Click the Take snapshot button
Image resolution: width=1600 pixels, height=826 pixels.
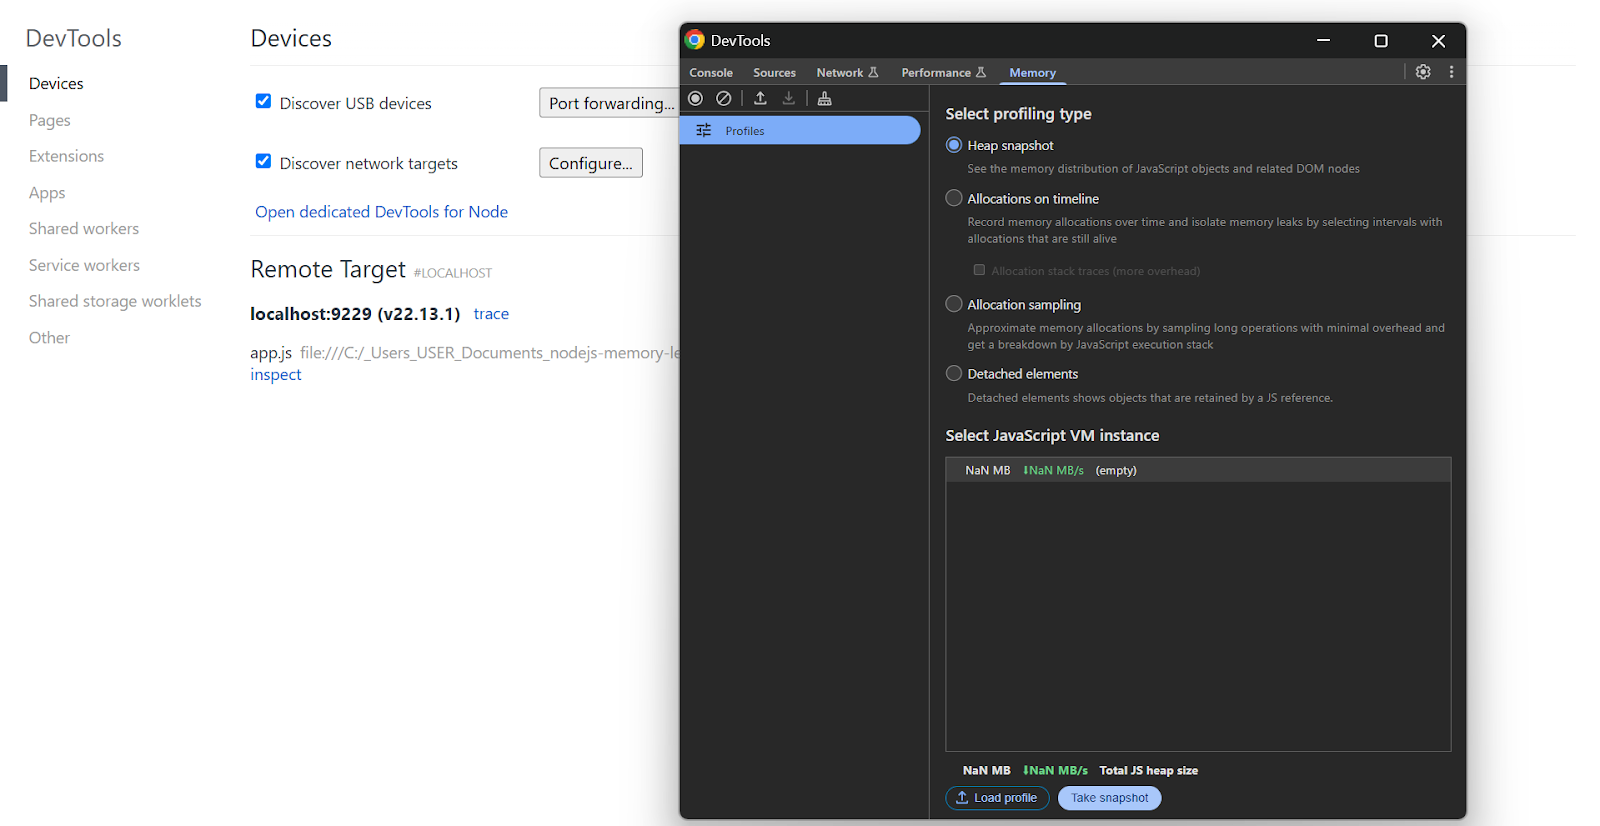[1109, 798]
